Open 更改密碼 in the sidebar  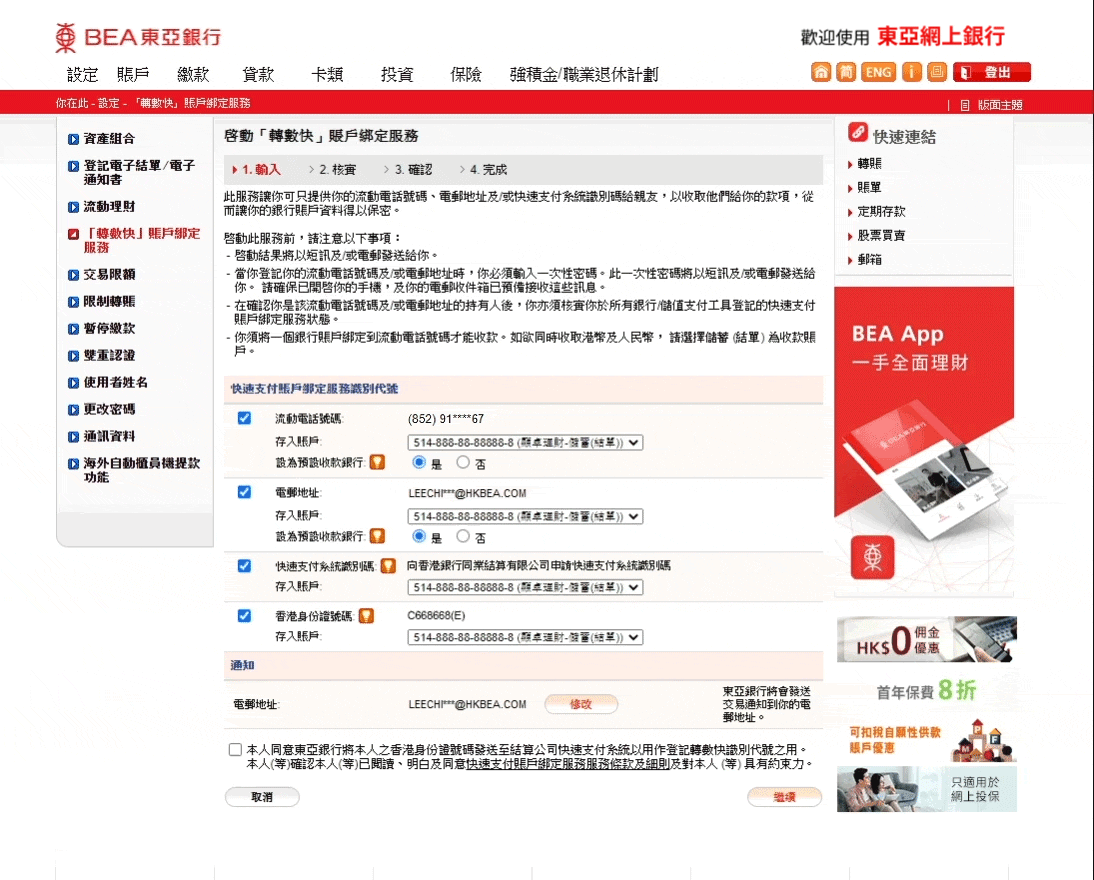click(x=109, y=409)
